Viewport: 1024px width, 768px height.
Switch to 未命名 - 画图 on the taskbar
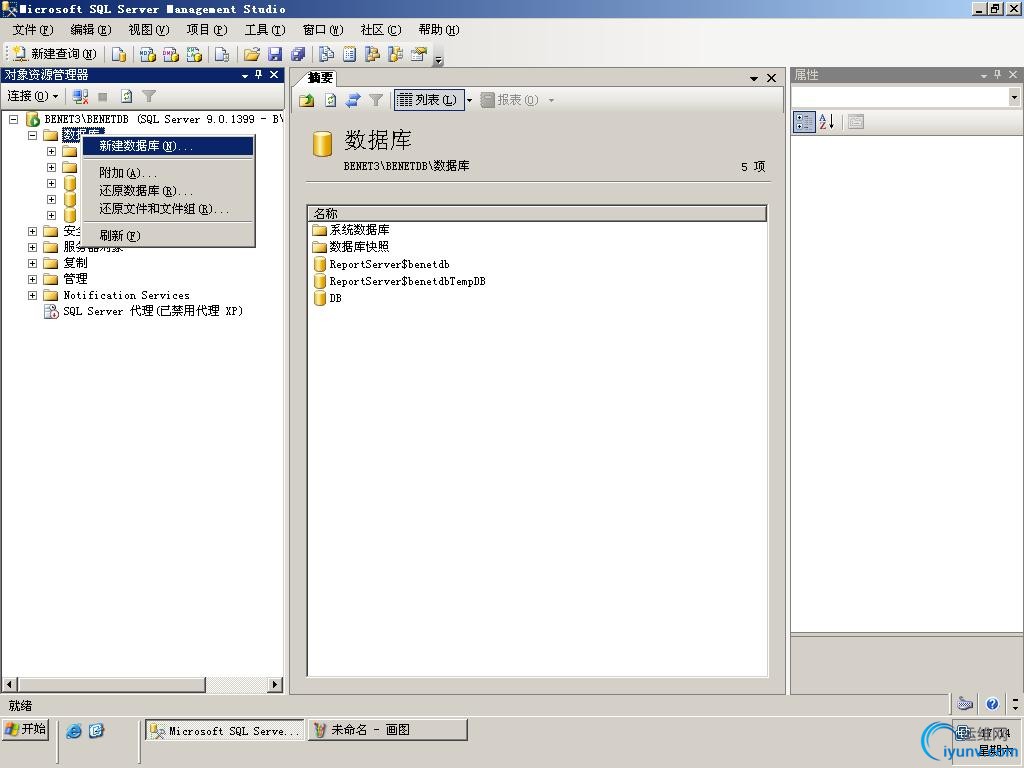click(388, 730)
